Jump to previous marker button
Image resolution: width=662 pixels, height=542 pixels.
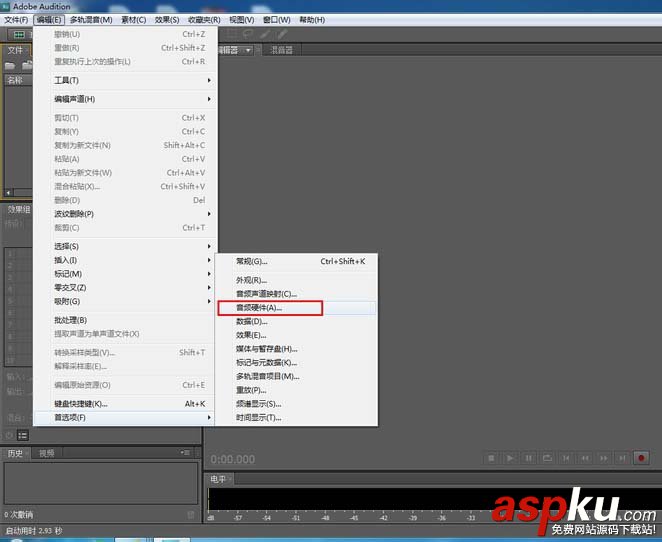(566, 458)
